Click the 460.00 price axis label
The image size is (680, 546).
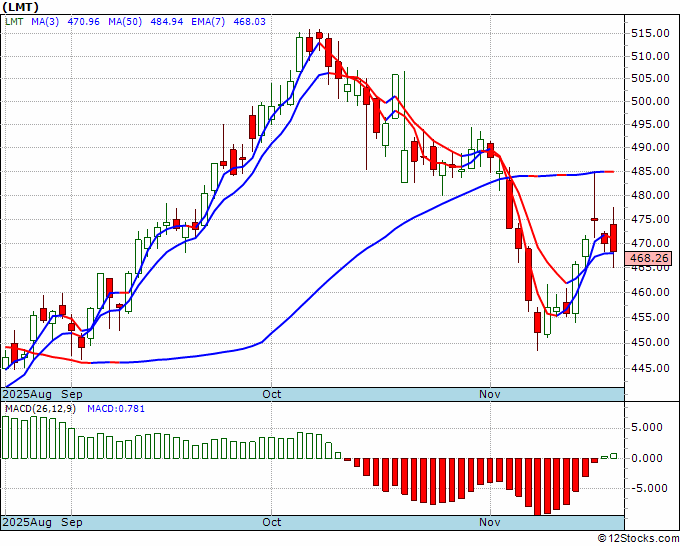pyautogui.click(x=649, y=292)
